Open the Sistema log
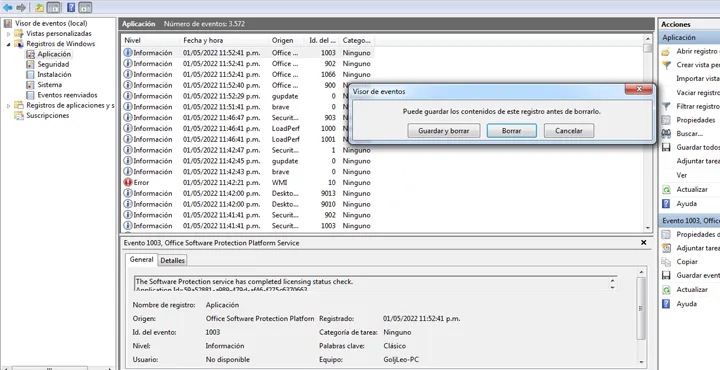This screenshot has width=720, height=370. pos(50,84)
